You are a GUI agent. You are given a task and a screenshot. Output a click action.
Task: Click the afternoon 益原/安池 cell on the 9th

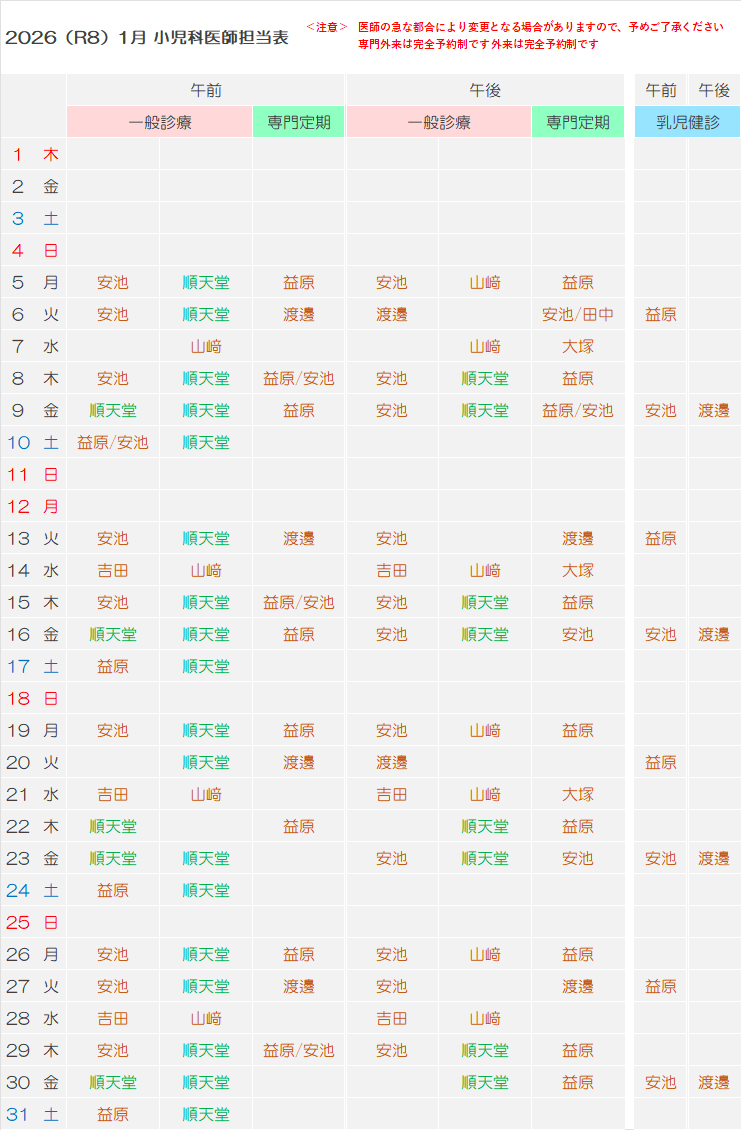pyautogui.click(x=577, y=411)
